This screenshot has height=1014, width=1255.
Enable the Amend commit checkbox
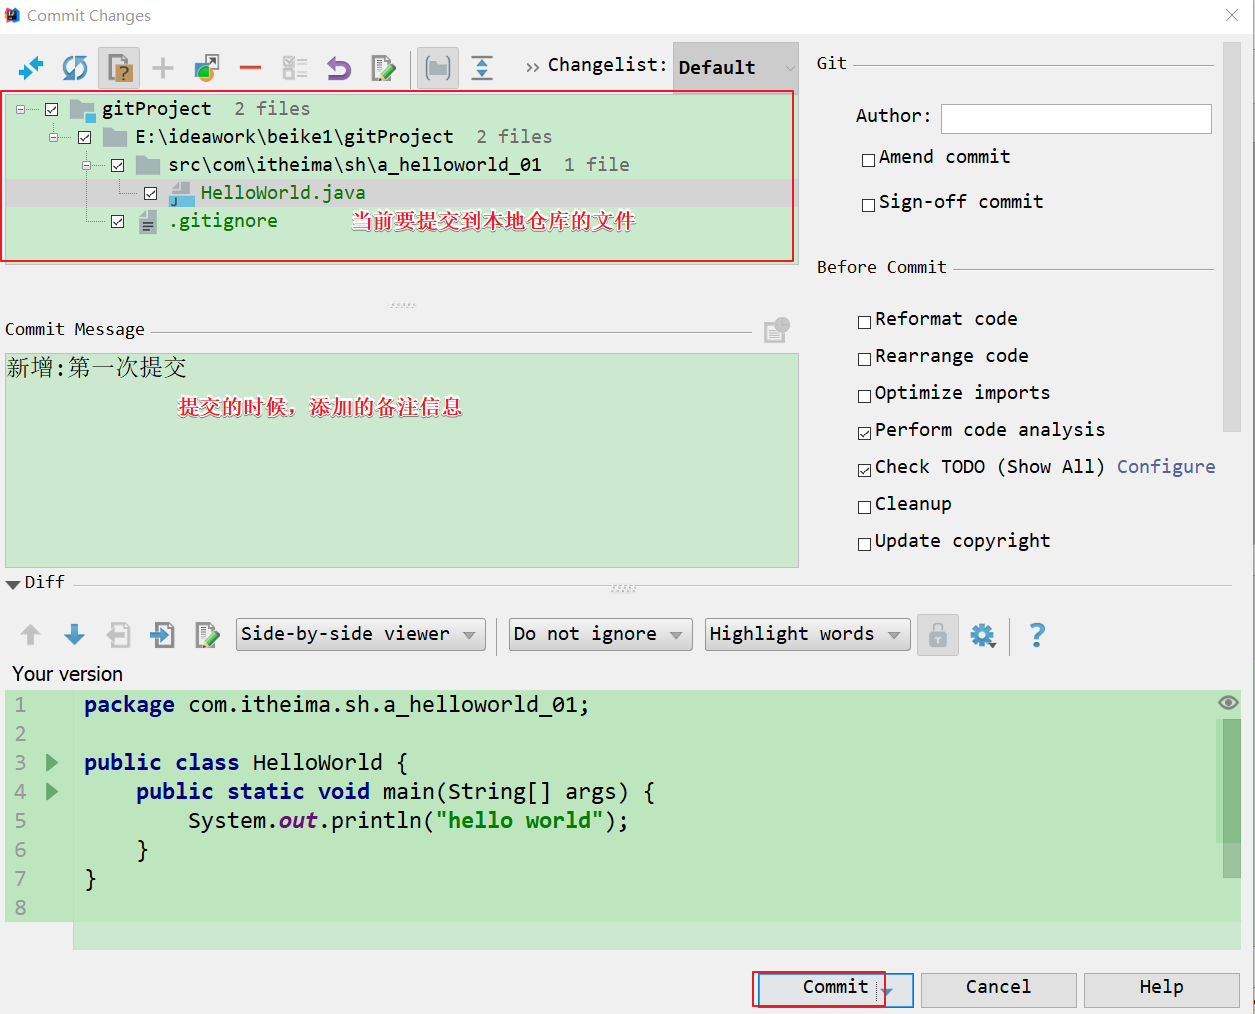click(868, 160)
